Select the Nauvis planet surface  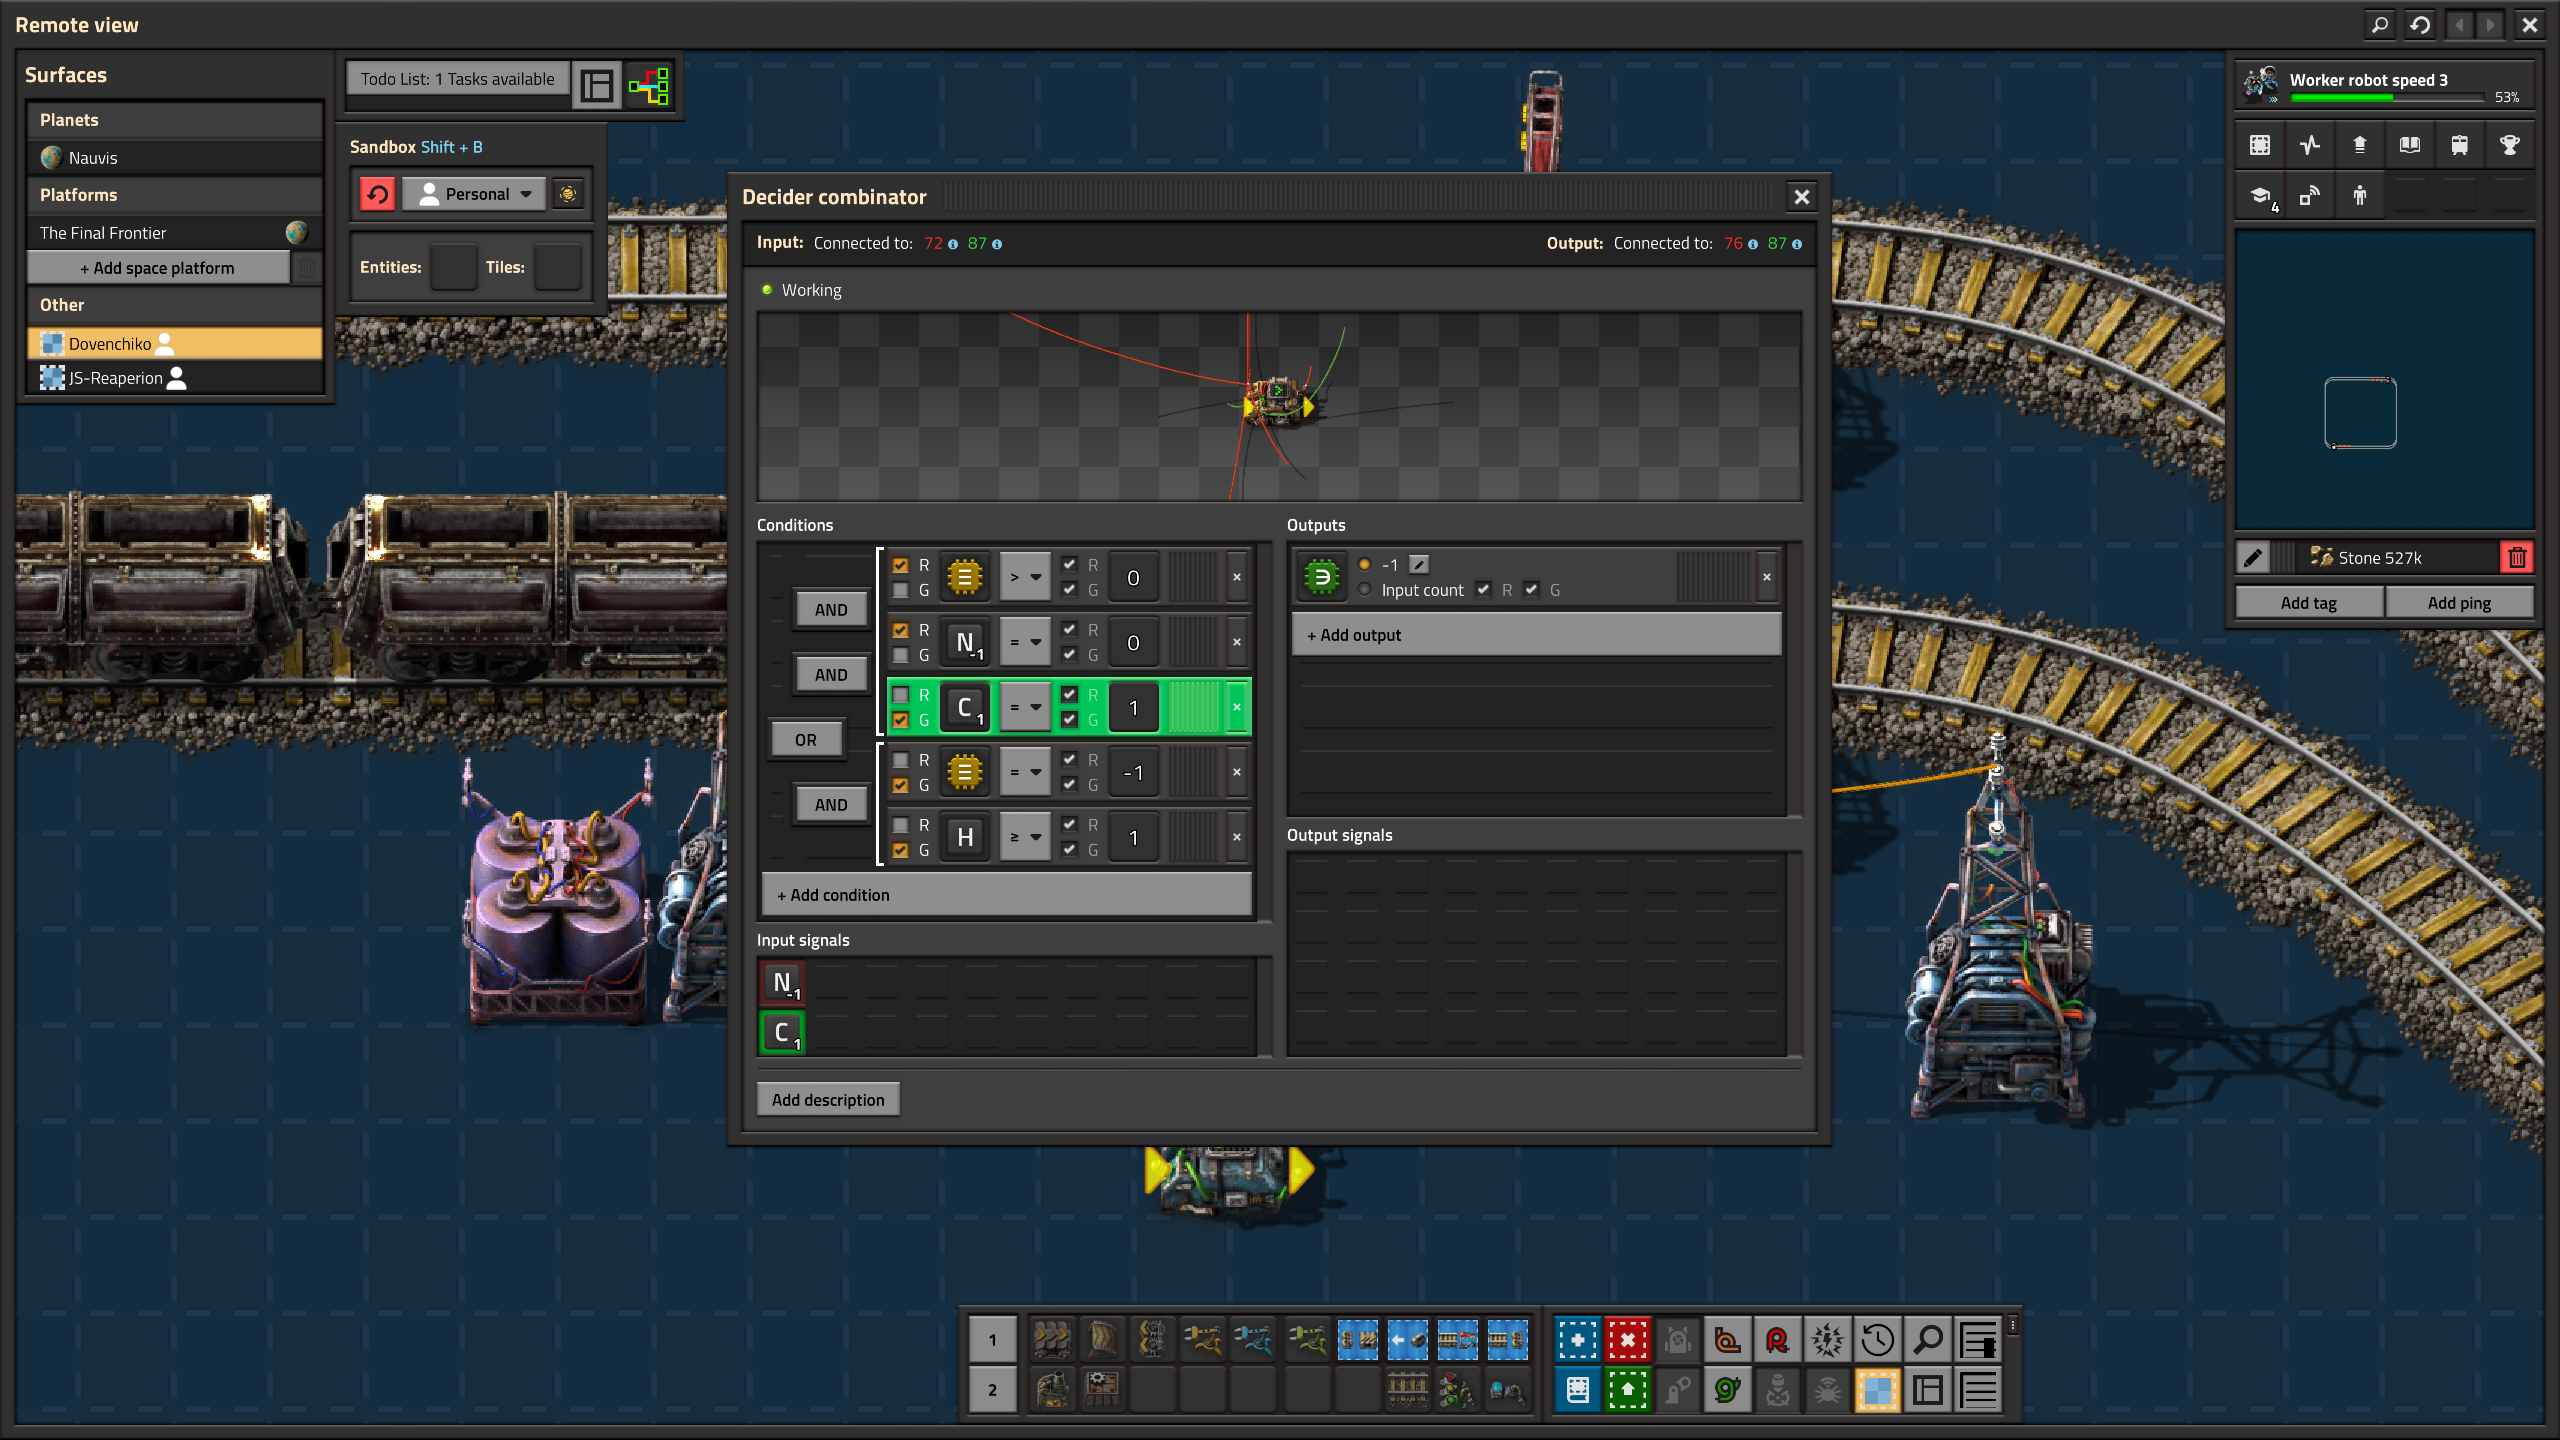pyautogui.click(x=174, y=158)
